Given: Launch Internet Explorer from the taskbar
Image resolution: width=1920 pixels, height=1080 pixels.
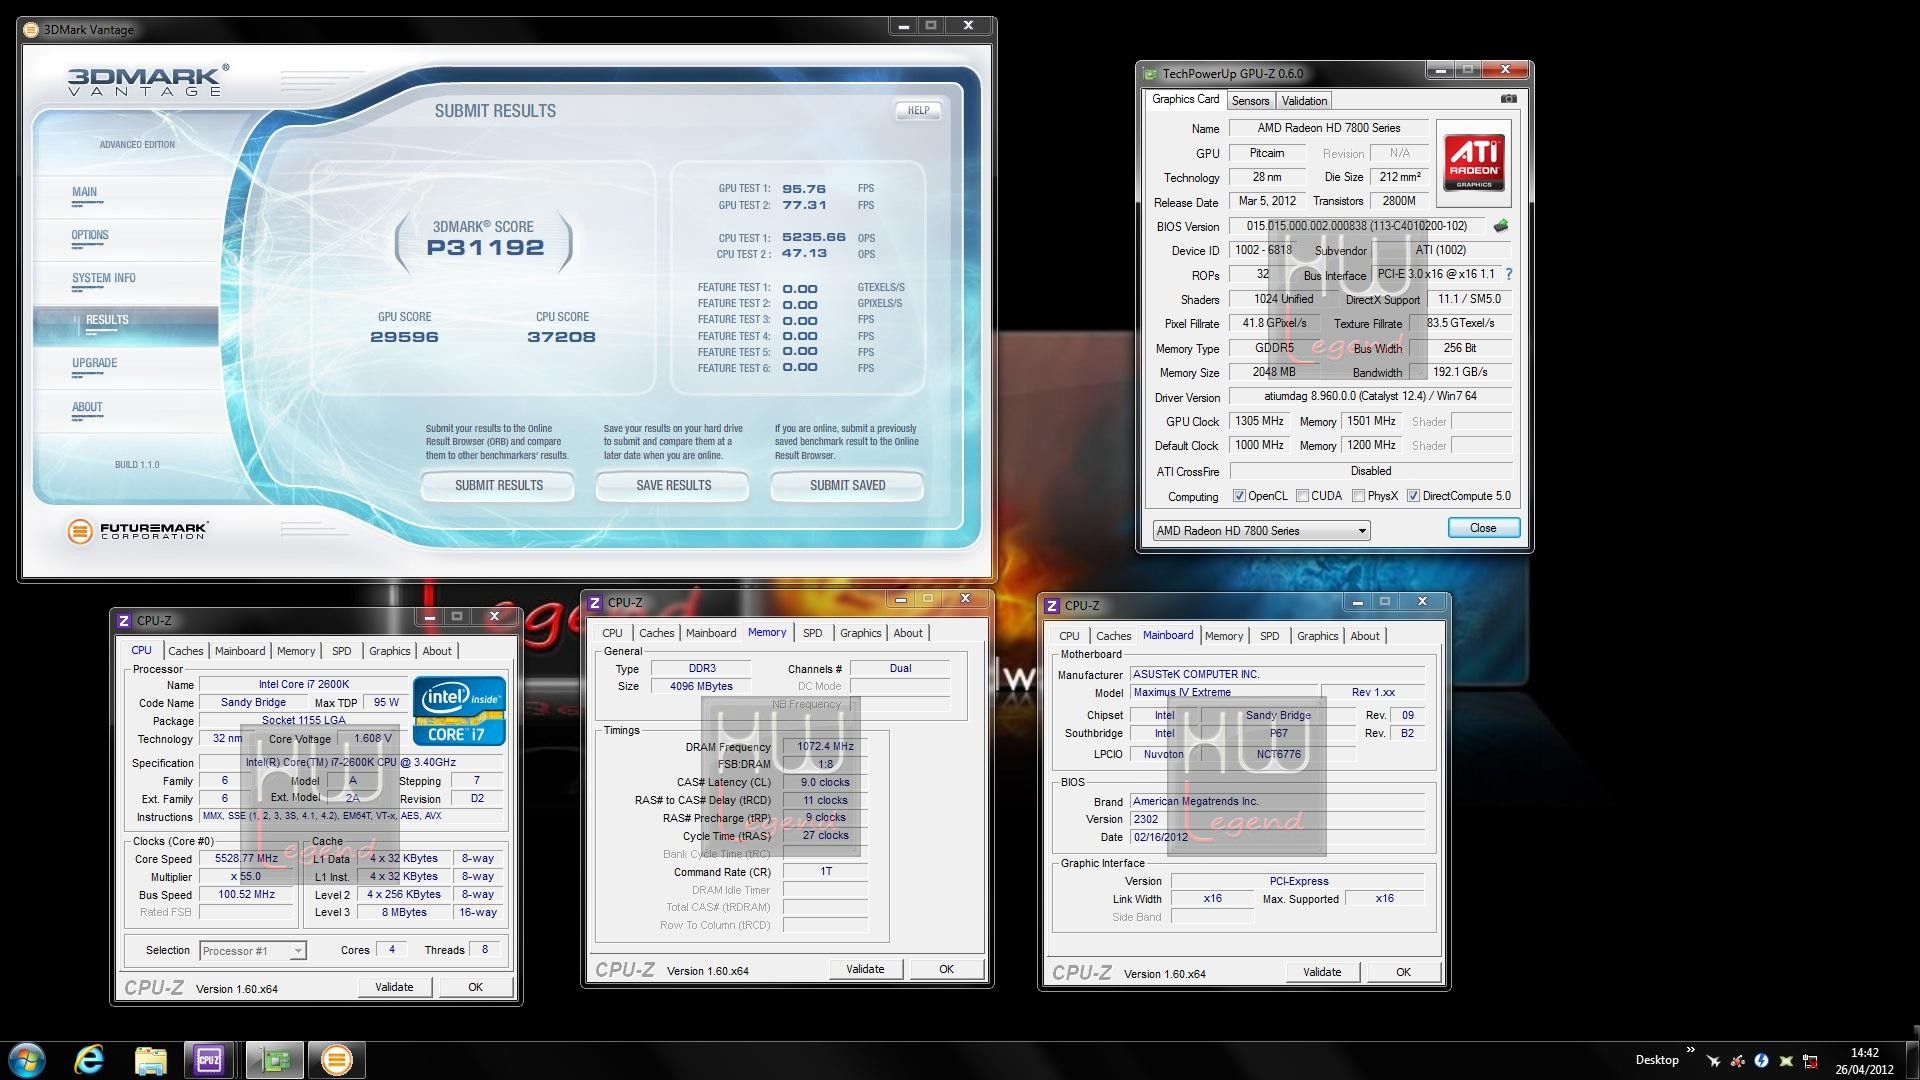Looking at the screenshot, I should click(89, 1059).
